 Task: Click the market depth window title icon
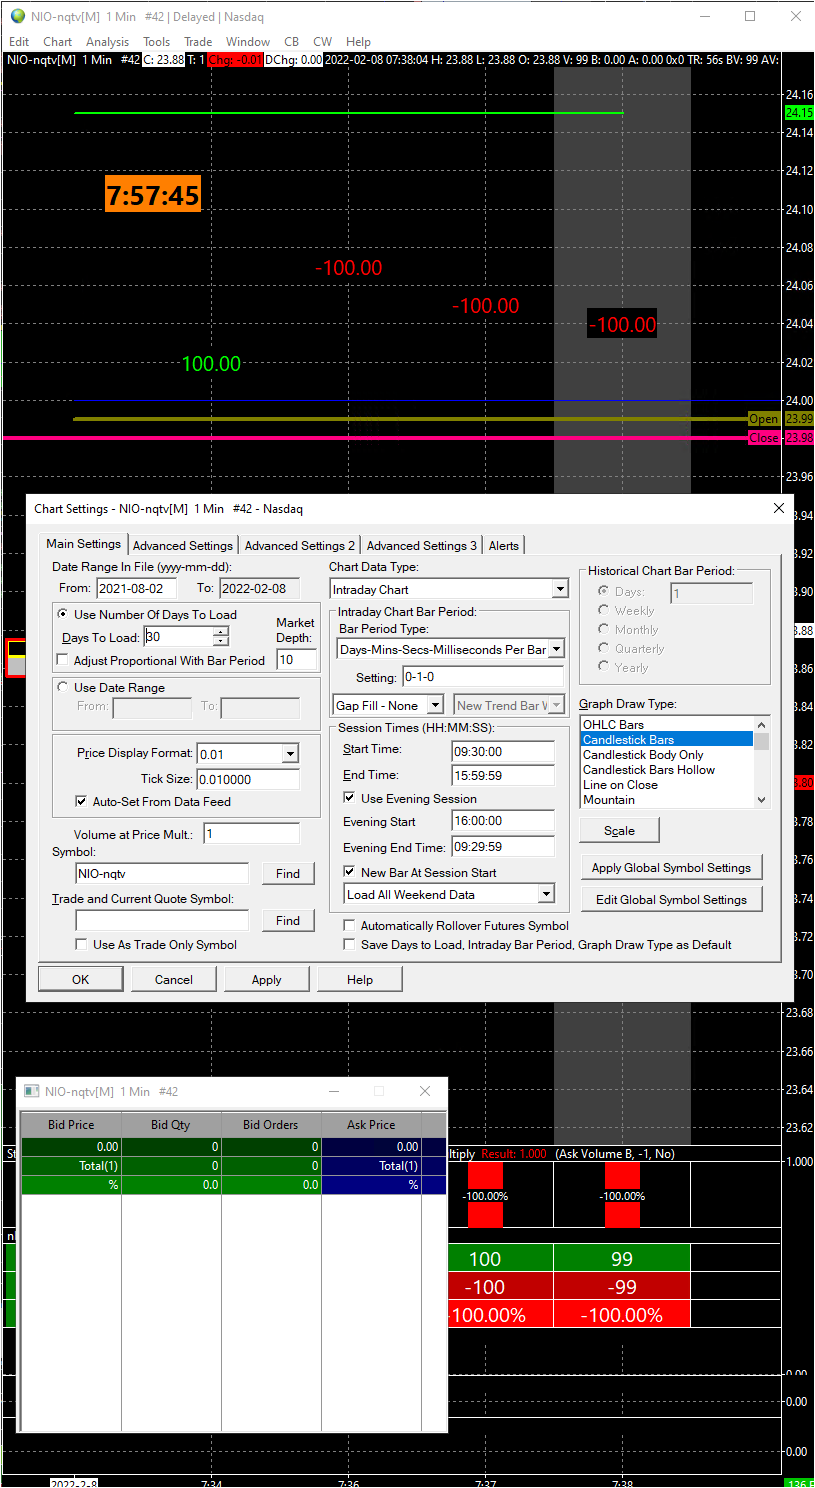pos(32,1091)
